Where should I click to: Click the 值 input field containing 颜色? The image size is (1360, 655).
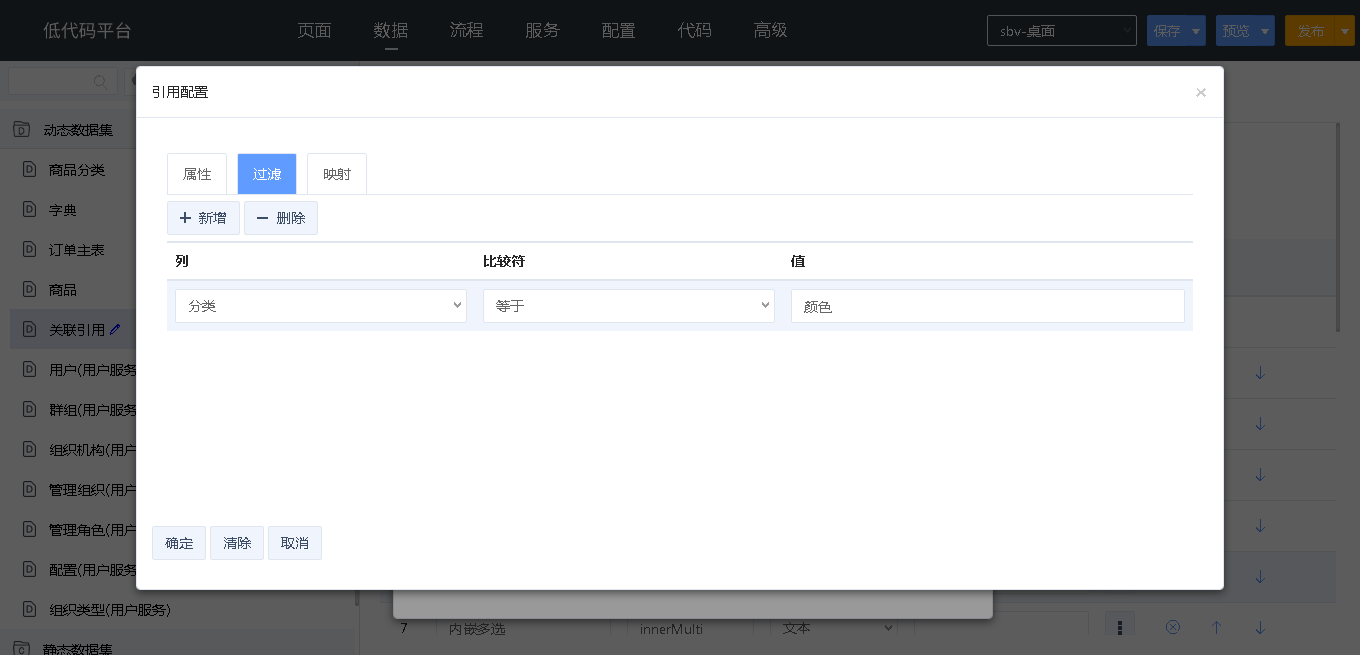pos(987,306)
